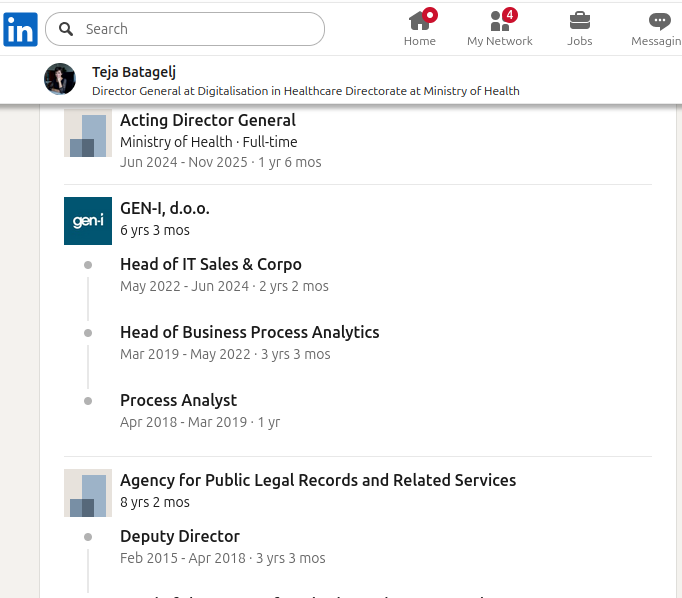Image resolution: width=682 pixels, height=598 pixels.
Task: Click the search magnifier icon
Action: pyautogui.click(x=66, y=29)
